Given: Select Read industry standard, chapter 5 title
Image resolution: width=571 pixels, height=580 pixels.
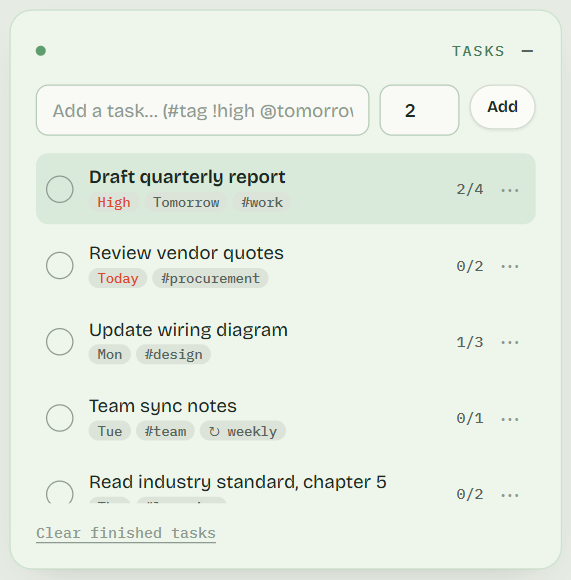Looking at the screenshot, I should [x=238, y=482].
